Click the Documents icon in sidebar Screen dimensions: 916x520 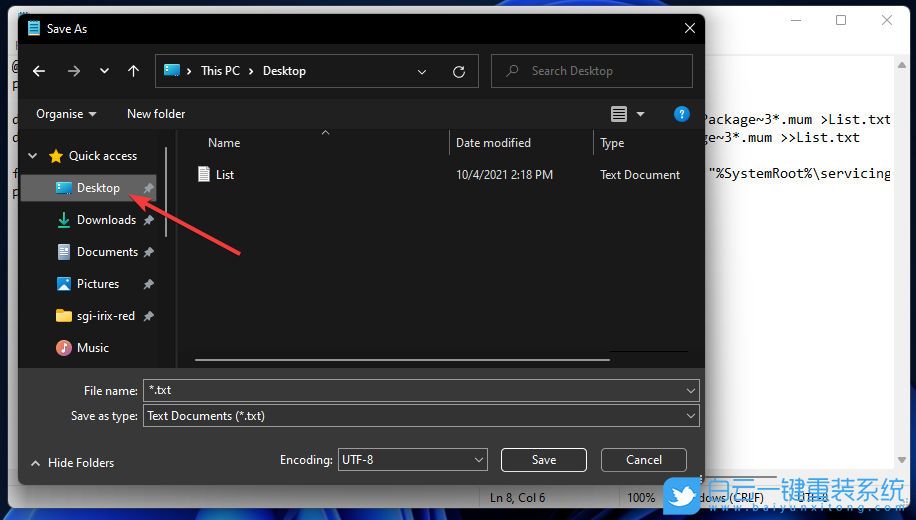pyautogui.click(x=64, y=252)
